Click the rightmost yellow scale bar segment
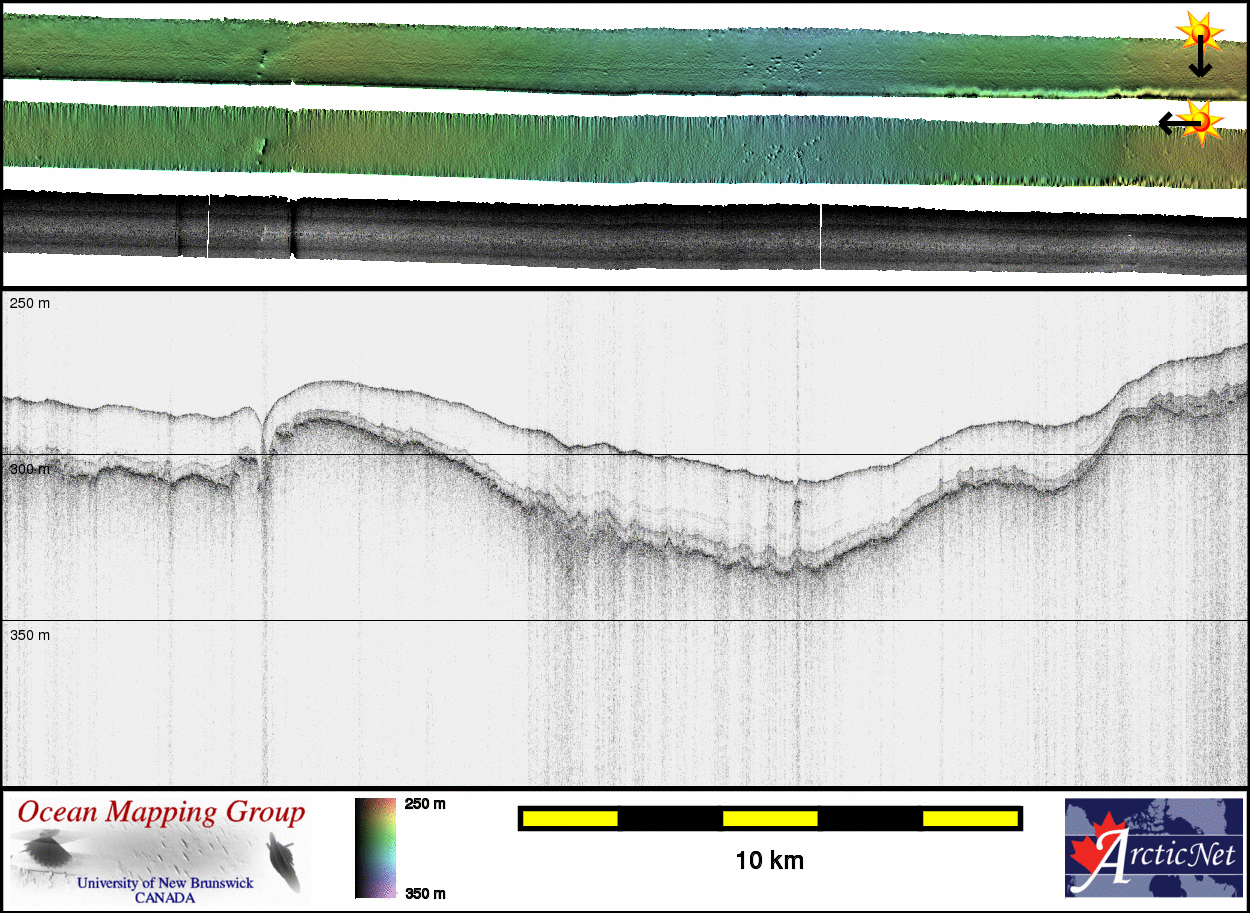The width and height of the screenshot is (1250, 913). [970, 818]
